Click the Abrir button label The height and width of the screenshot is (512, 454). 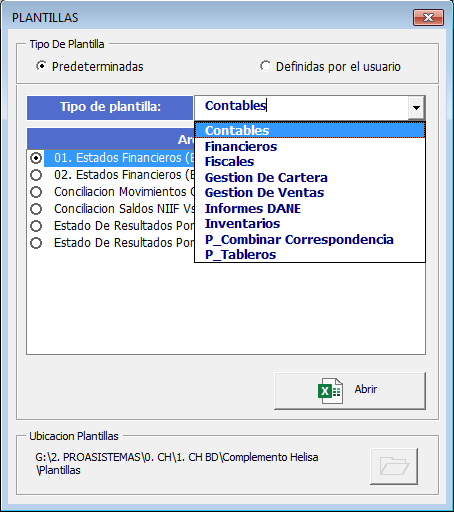(366, 389)
